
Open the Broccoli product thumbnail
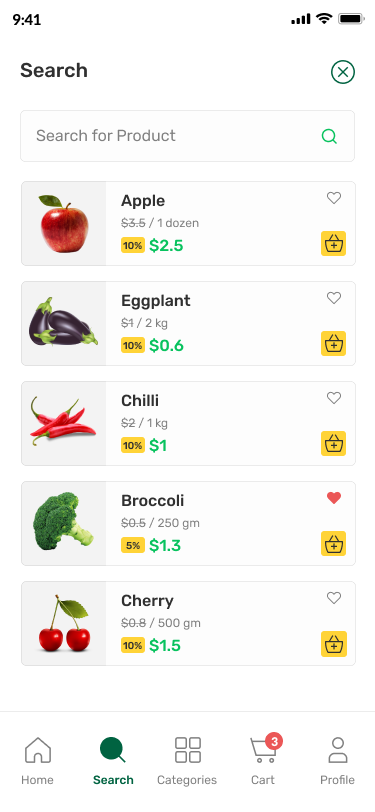point(64,524)
